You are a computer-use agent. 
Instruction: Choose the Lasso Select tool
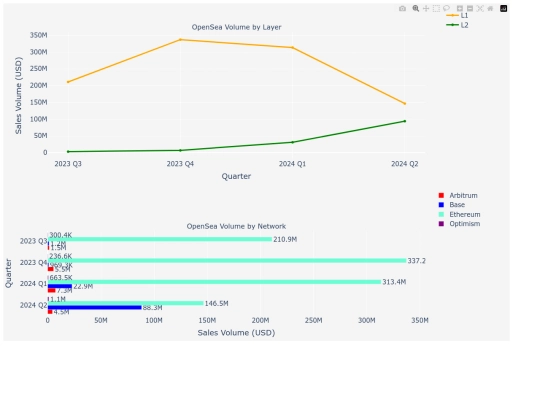coord(446,8)
